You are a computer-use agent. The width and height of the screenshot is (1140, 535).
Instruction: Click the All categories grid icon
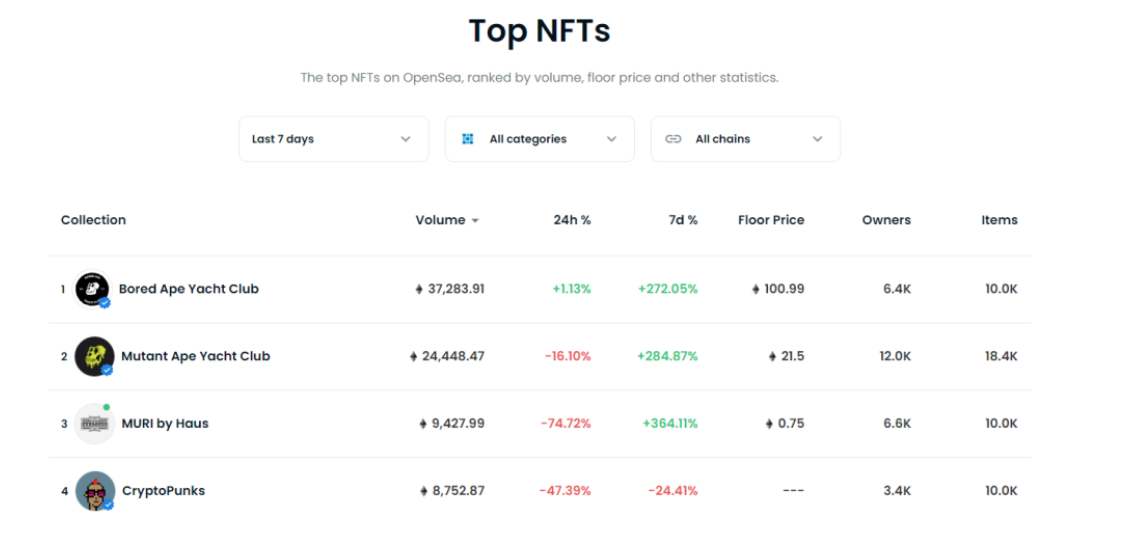pyautogui.click(x=468, y=139)
